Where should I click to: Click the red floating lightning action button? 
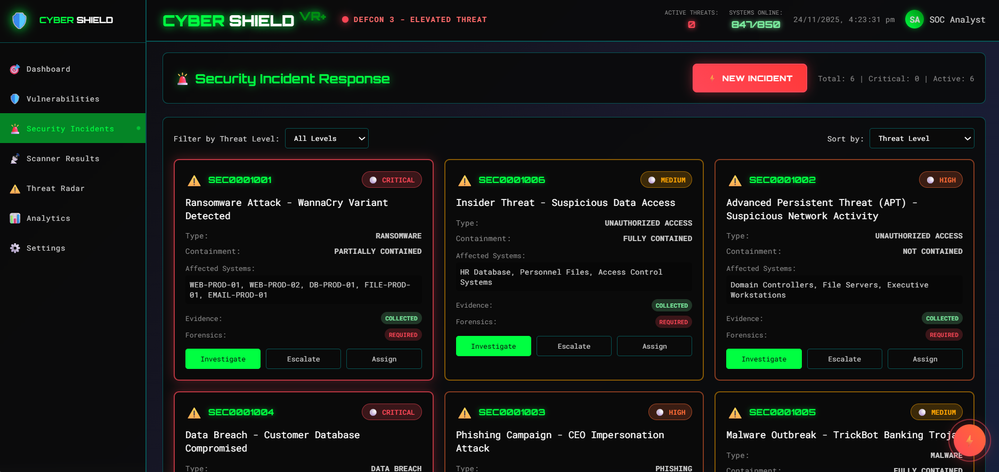pos(970,440)
